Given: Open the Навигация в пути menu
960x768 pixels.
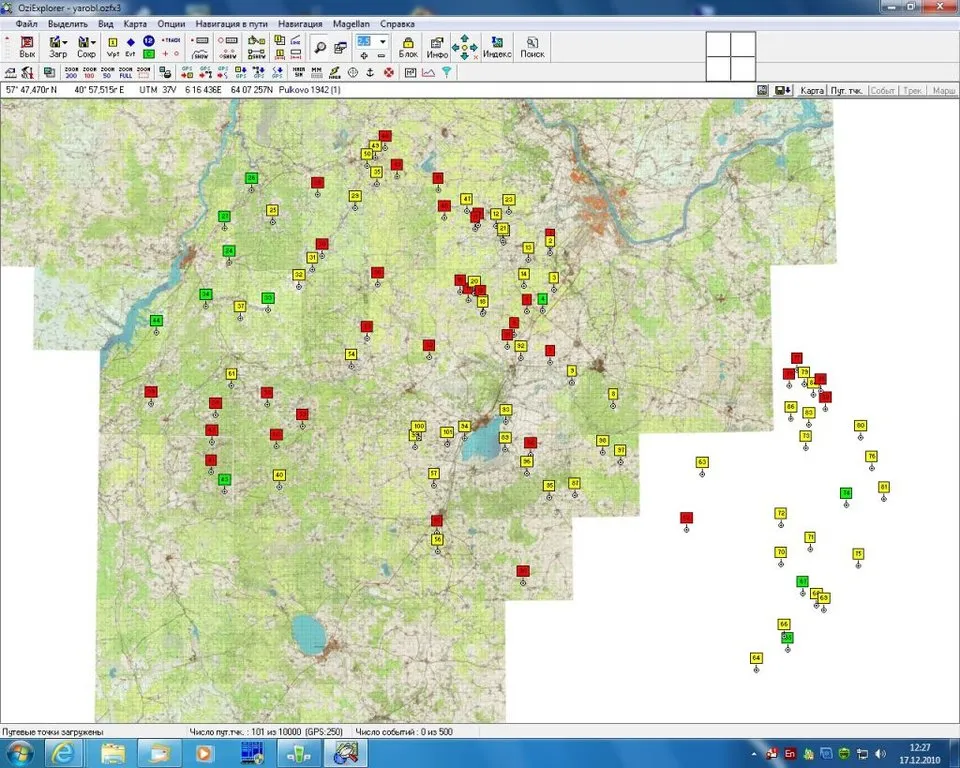Looking at the screenshot, I should click(231, 24).
